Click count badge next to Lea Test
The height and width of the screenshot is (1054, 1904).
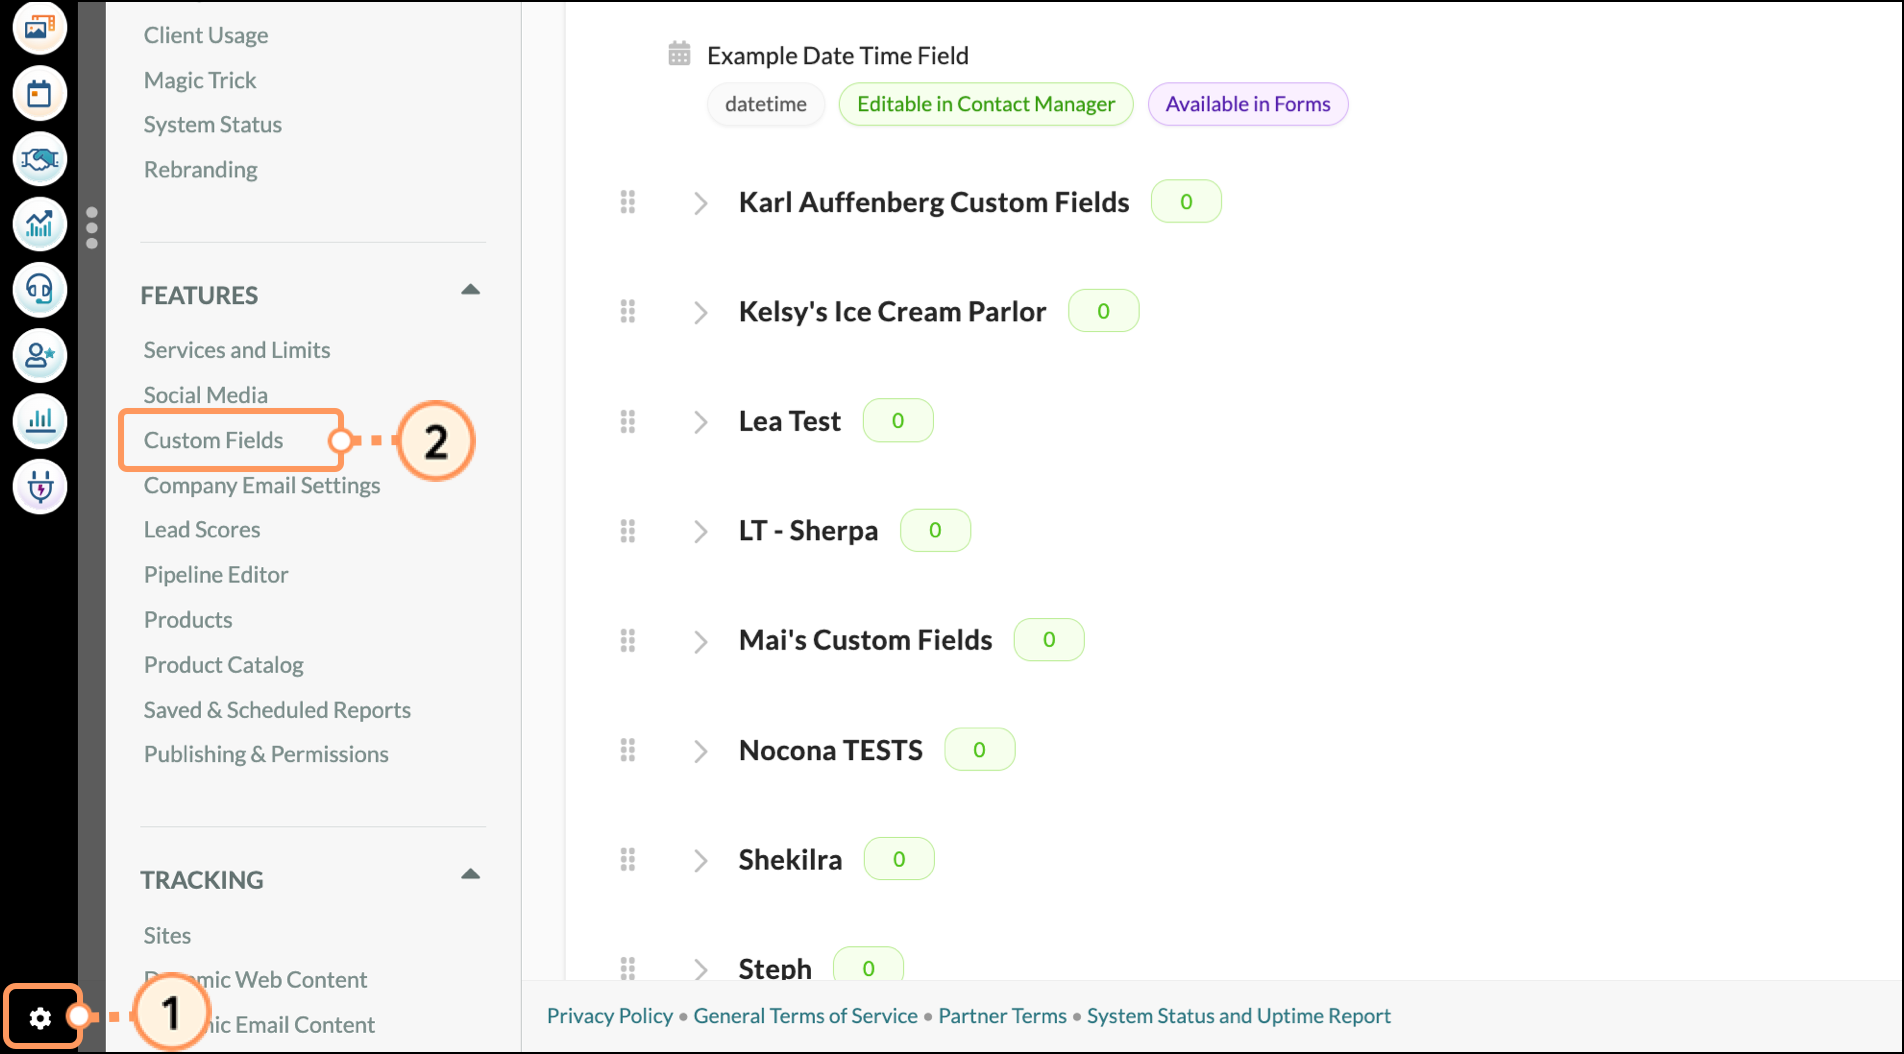898,421
